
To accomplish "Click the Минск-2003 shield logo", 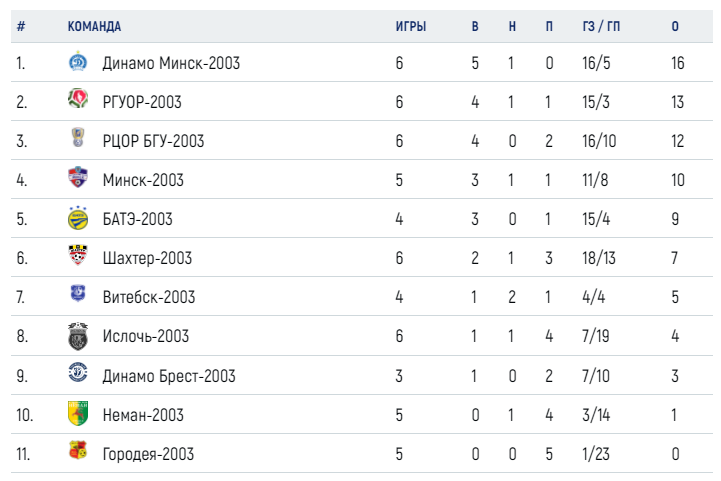I will click(x=78, y=177).
